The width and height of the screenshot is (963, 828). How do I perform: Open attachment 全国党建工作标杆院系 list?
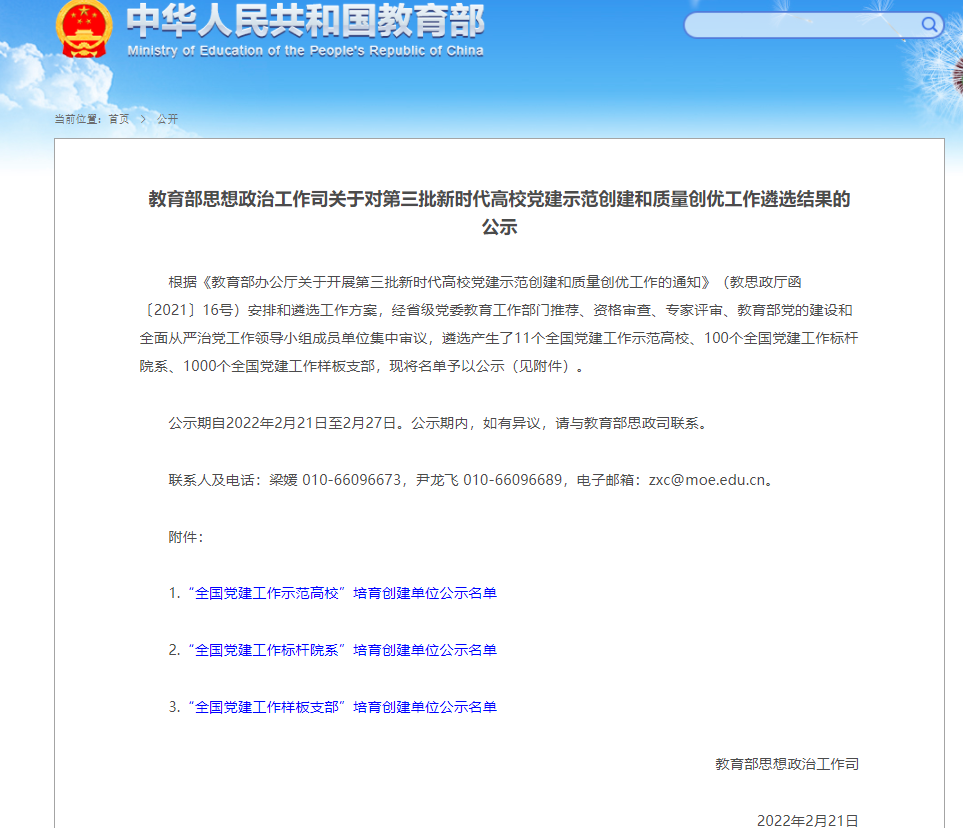(x=343, y=650)
